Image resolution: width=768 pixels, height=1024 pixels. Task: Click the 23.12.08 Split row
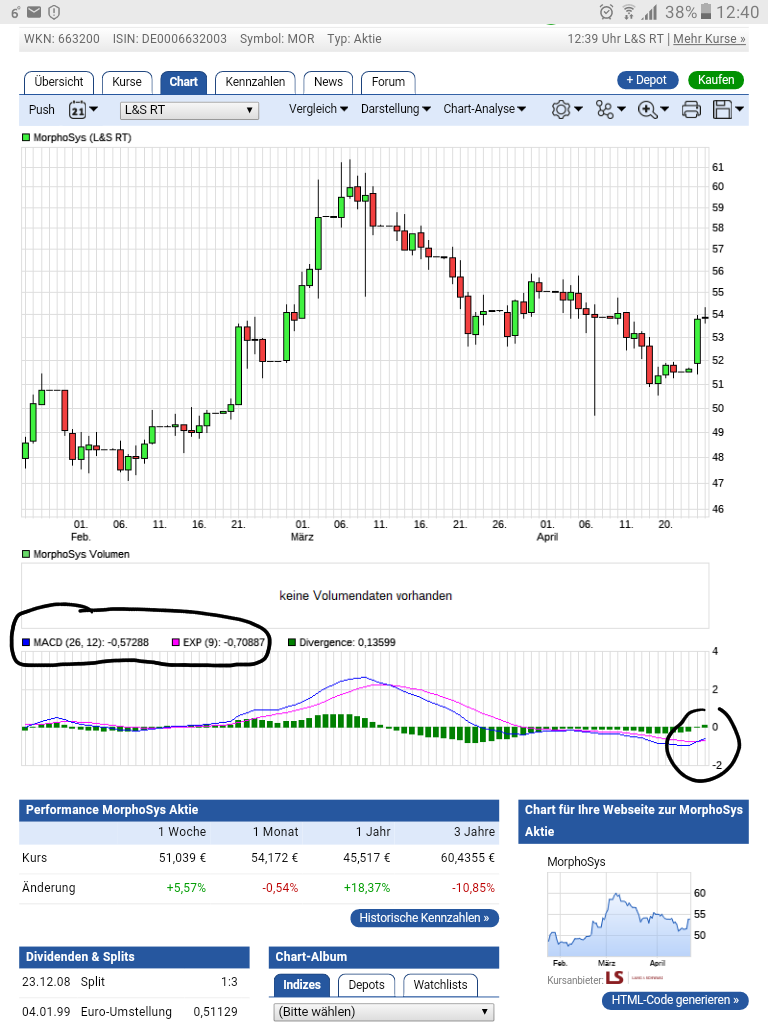[x=135, y=982]
